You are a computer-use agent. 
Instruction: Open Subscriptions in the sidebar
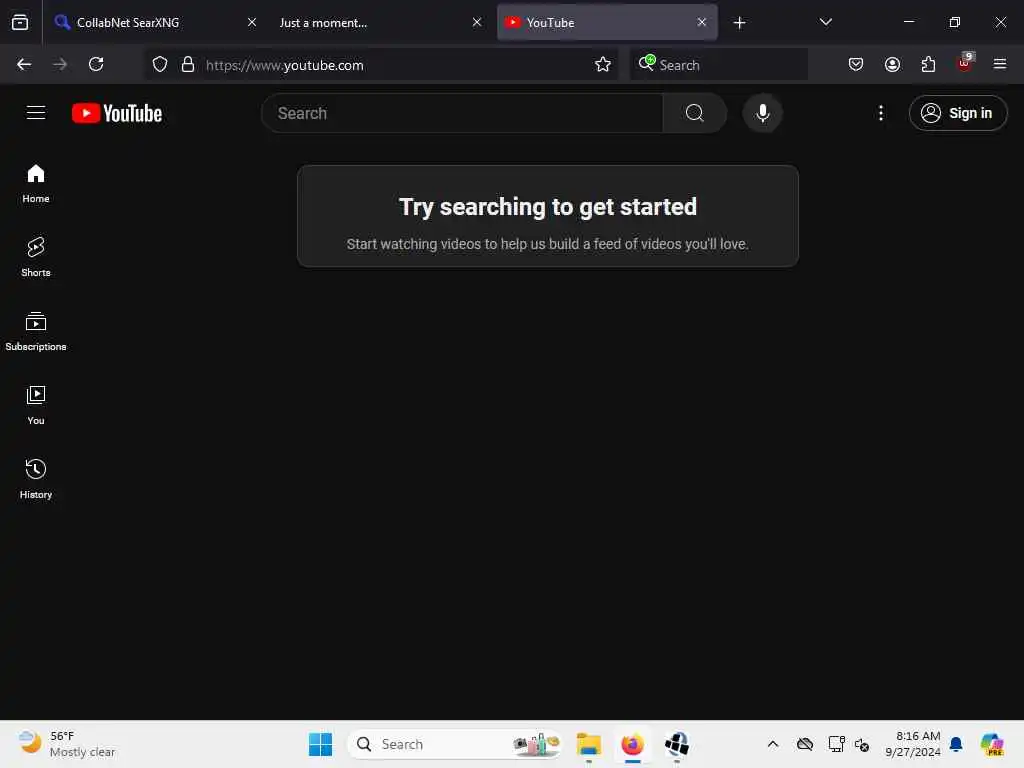click(36, 332)
